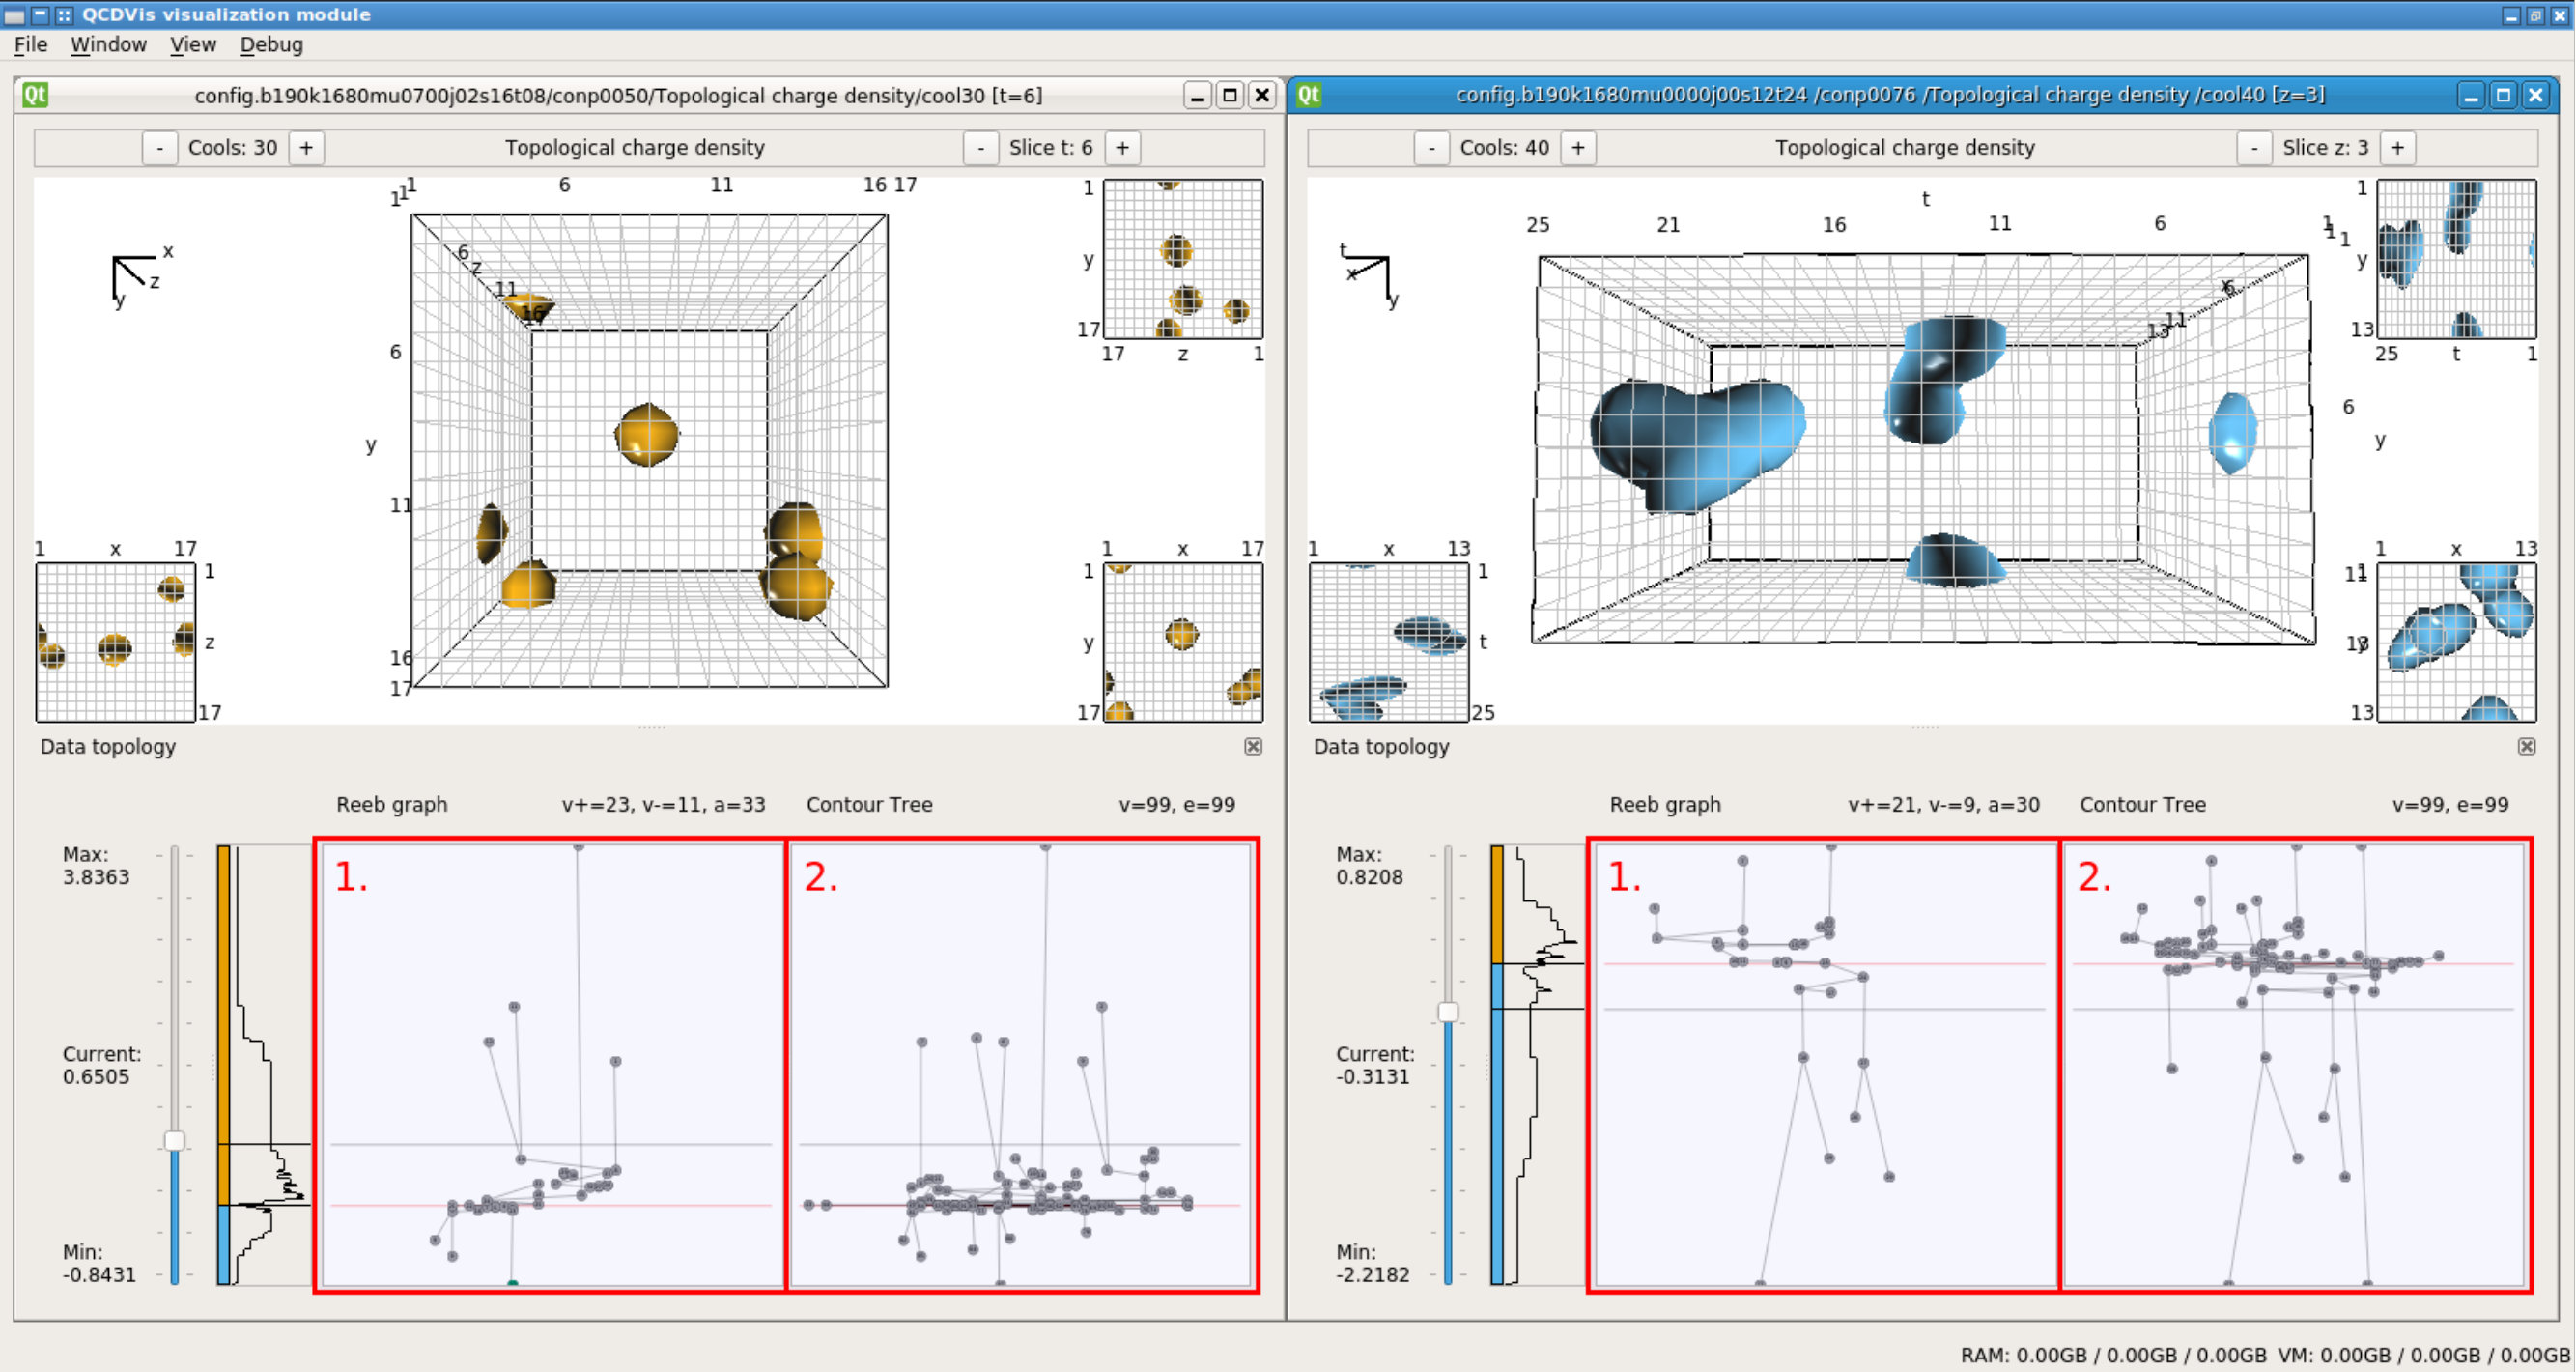This screenshot has height=1372, width=2576.
Task: Decrease Slice t value in left window
Action: (x=980, y=148)
